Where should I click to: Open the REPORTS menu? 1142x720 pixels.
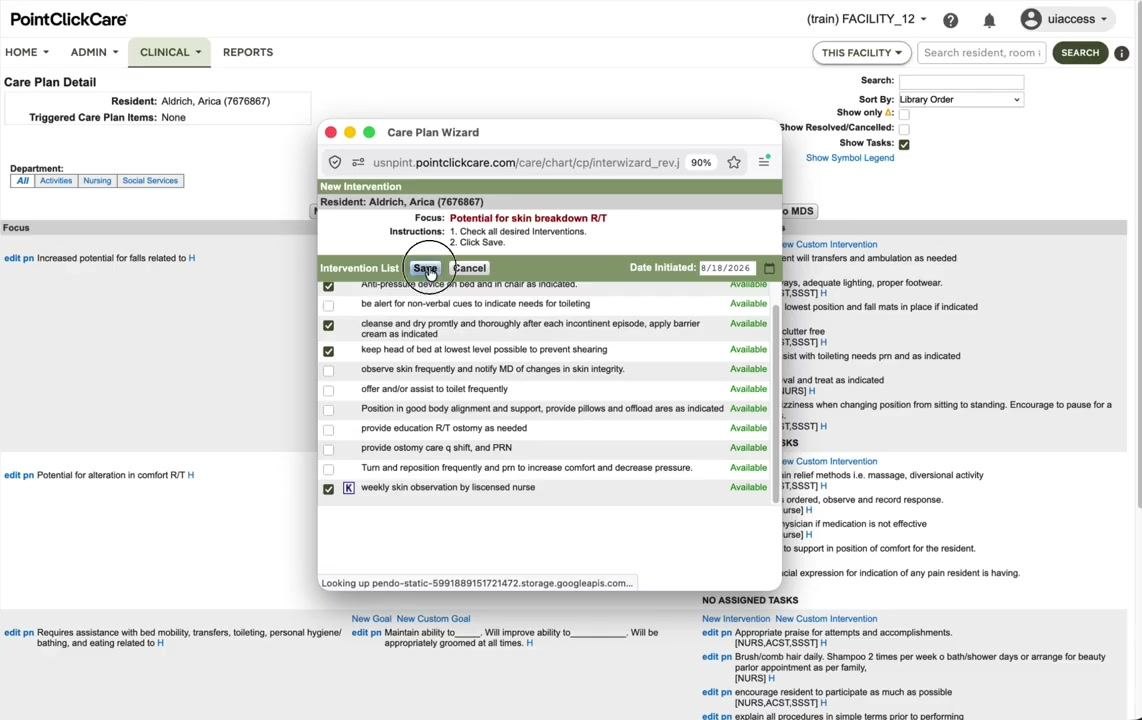click(248, 52)
